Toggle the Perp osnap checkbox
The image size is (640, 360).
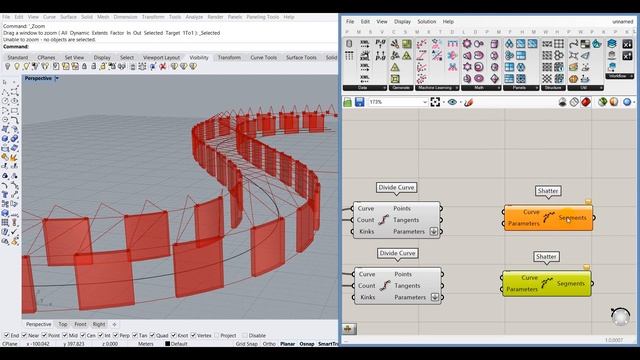(x=116, y=336)
